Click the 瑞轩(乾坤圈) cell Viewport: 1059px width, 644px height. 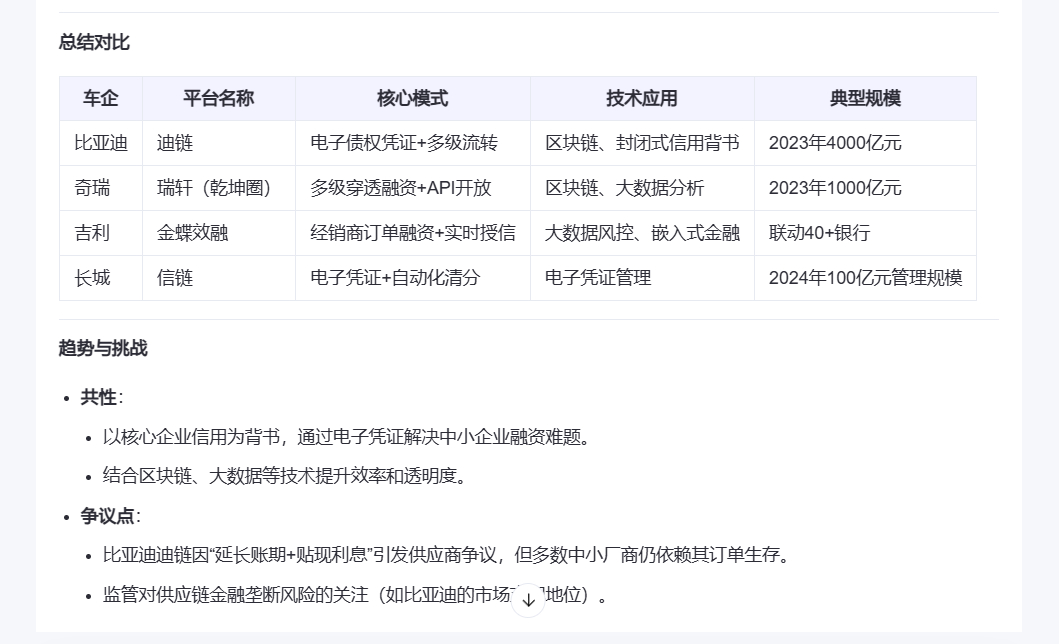219,188
